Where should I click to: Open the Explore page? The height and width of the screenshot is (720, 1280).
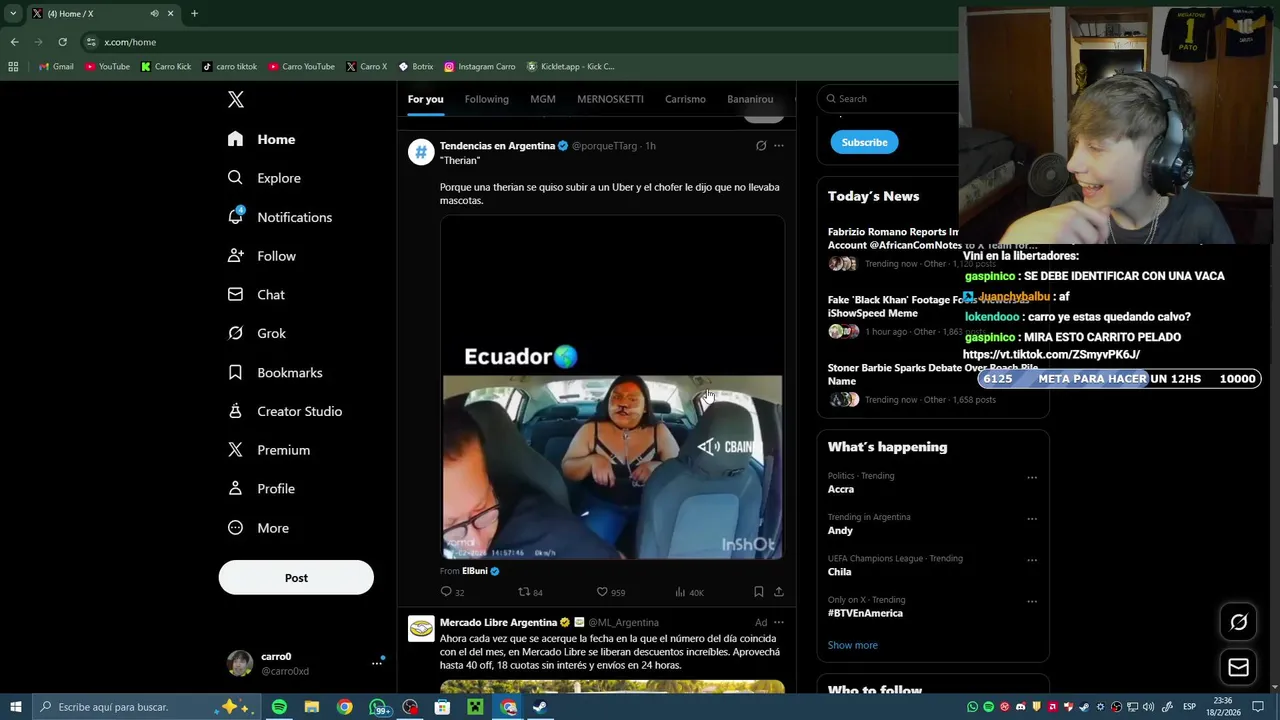coord(264,178)
